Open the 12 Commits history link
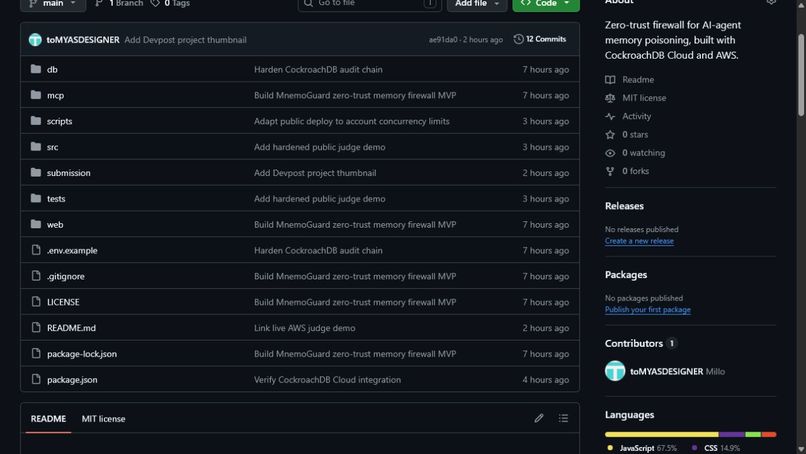Screen dimensions: 806x454 tap(540, 39)
